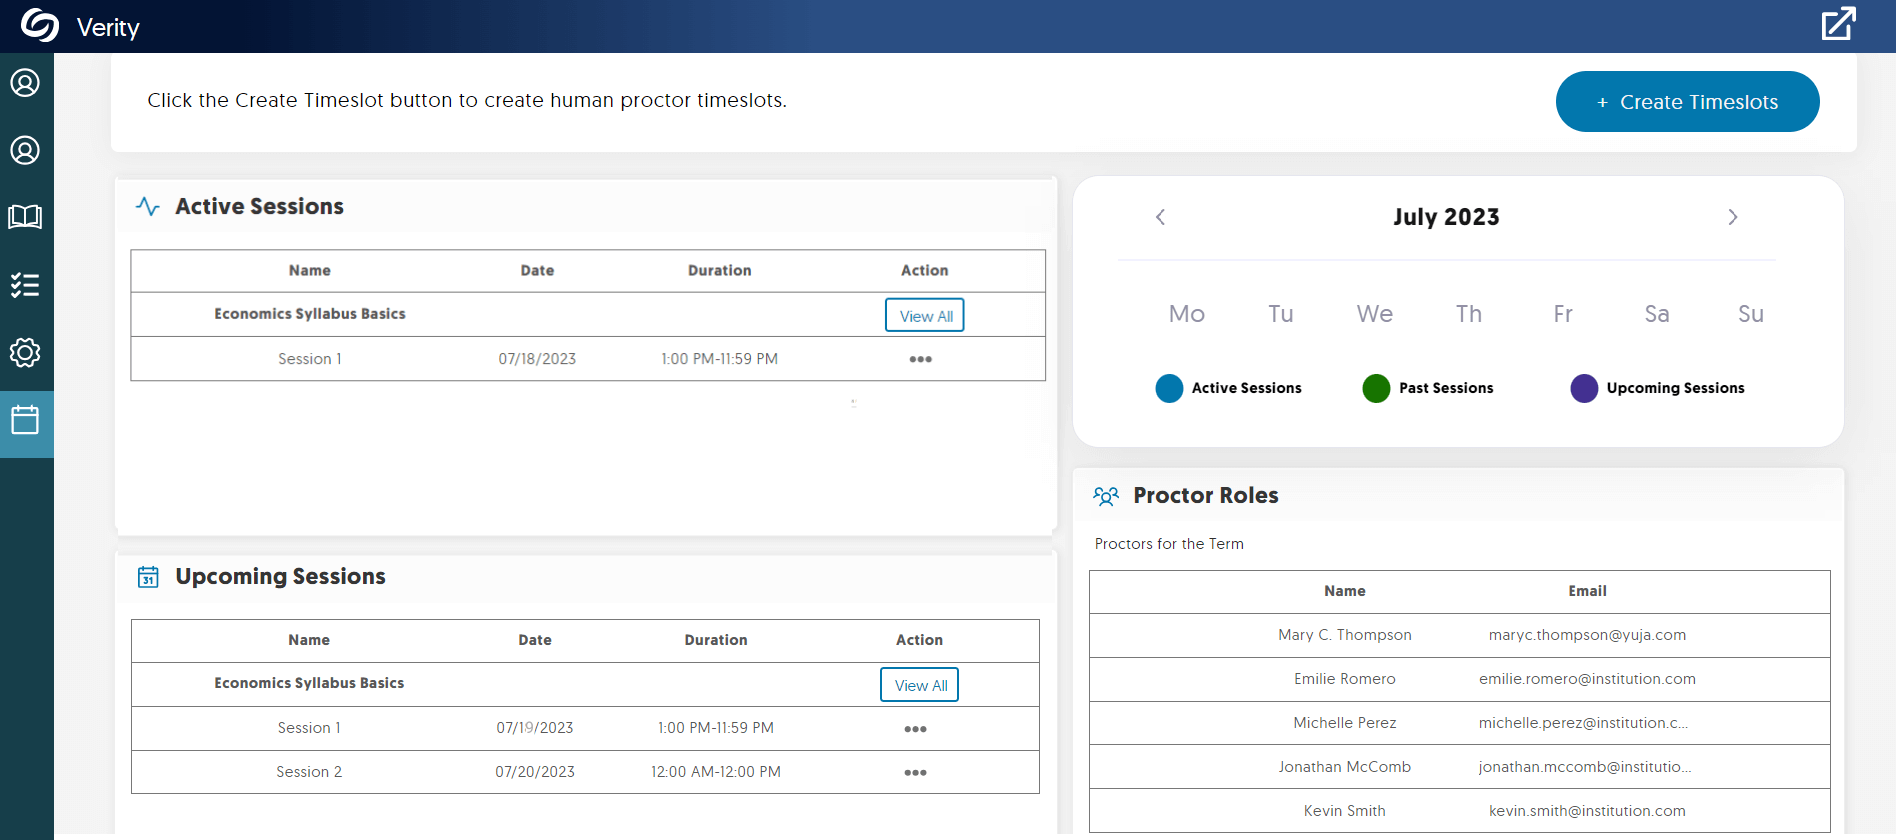Click Date column header in Upcoming Sessions
The width and height of the screenshot is (1896, 840).
click(535, 640)
